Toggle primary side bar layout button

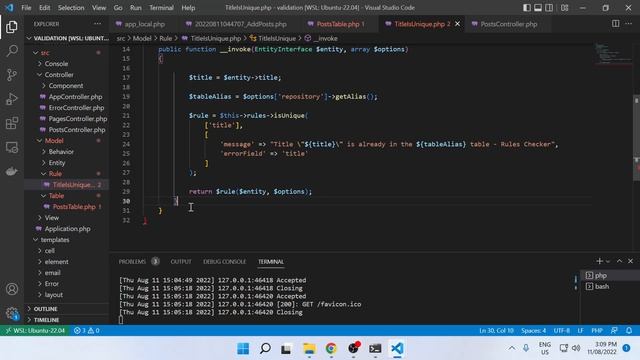pyautogui.click(x=527, y=8)
